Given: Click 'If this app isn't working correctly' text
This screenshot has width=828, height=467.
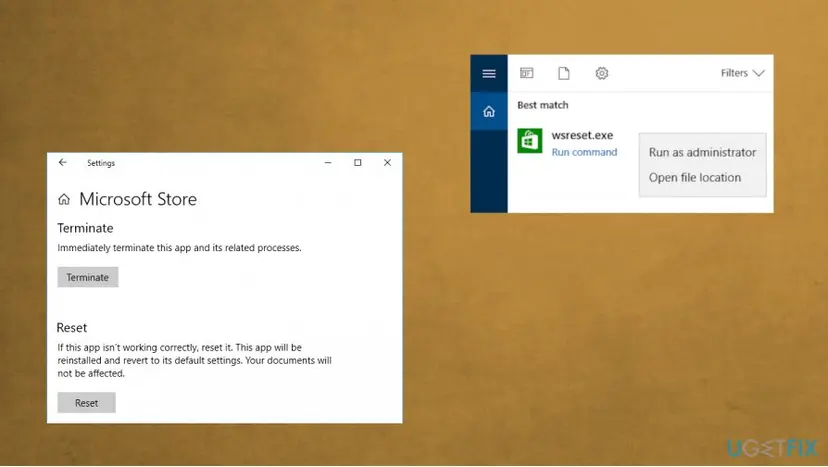Looking at the screenshot, I should point(194,360).
